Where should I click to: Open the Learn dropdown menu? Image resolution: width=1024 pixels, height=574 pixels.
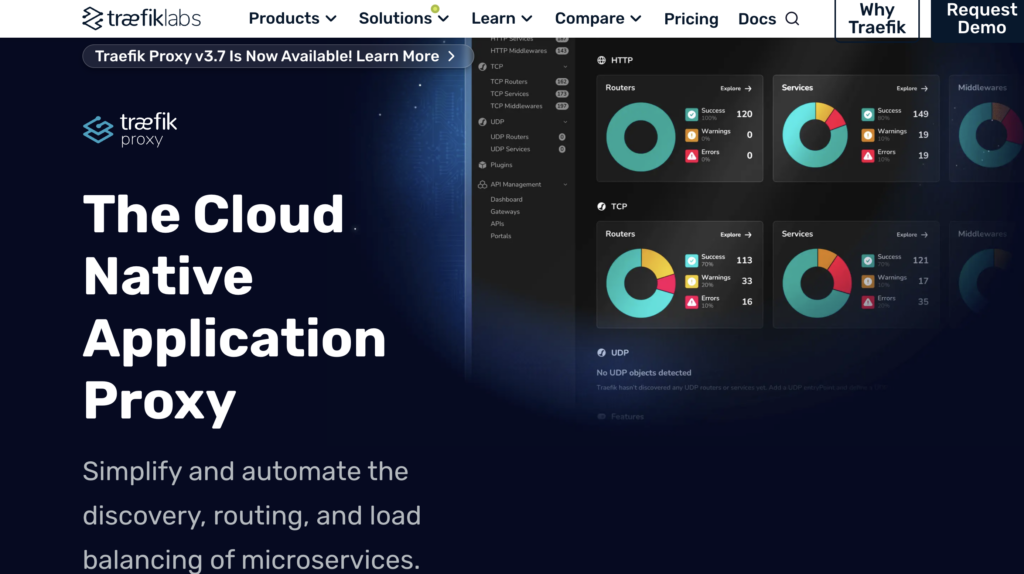(502, 18)
